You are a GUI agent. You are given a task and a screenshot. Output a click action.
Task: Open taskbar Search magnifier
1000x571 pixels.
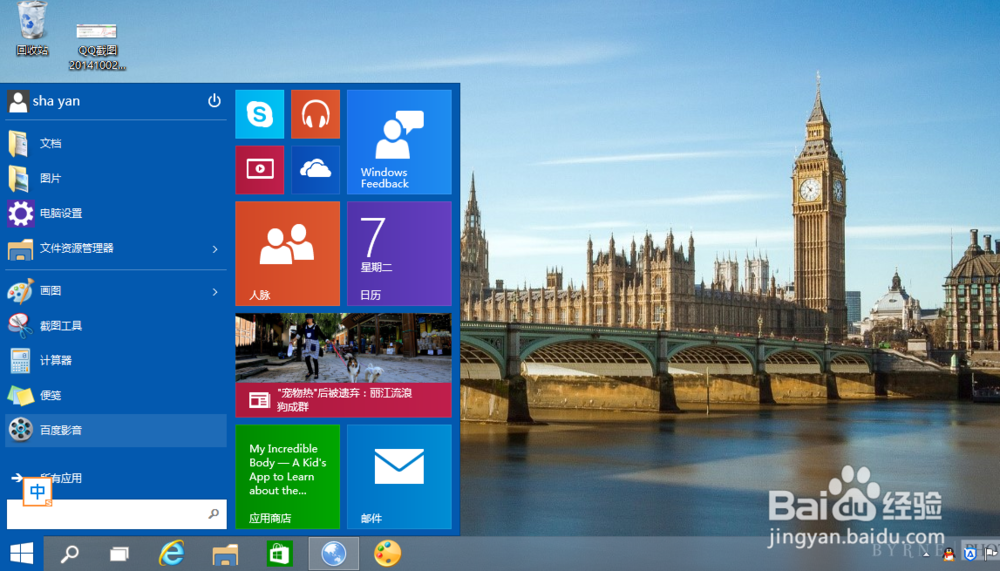pyautogui.click(x=70, y=554)
